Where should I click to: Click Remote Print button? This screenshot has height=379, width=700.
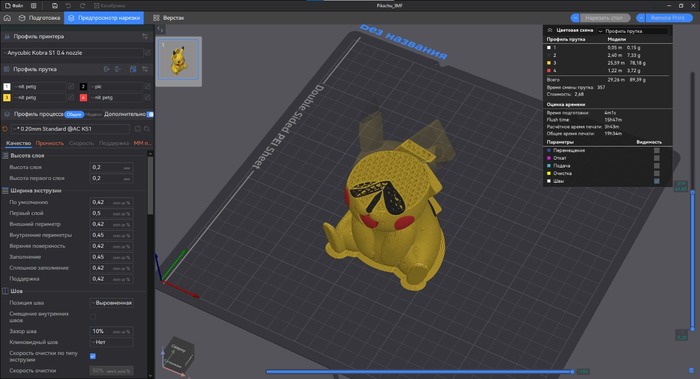tap(668, 18)
